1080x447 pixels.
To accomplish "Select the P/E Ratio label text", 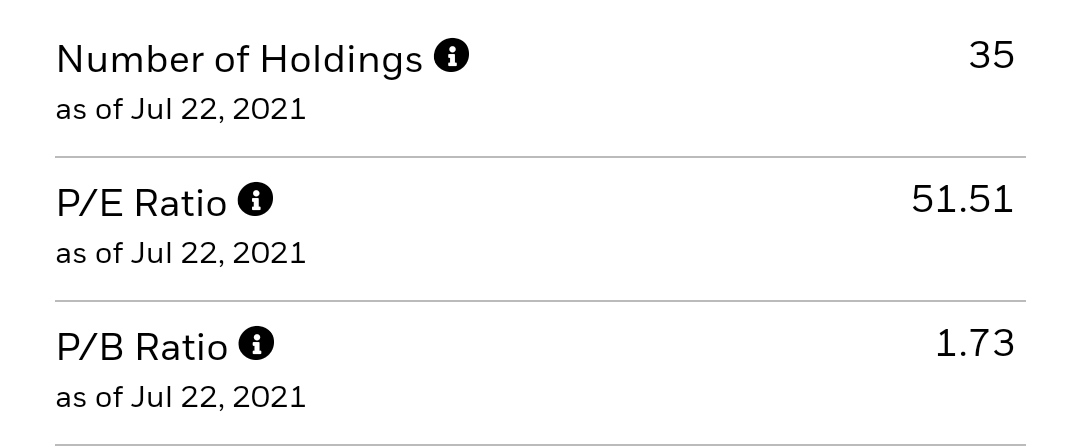I will pyautogui.click(x=141, y=203).
